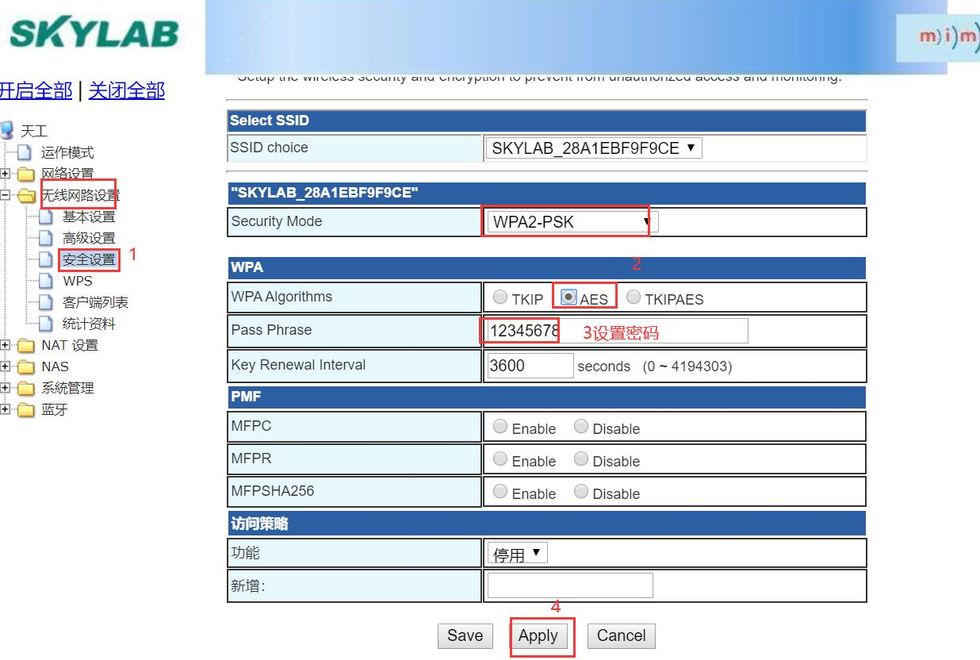Click the 开启全部 link
The height and width of the screenshot is (660, 980).
coord(36,91)
